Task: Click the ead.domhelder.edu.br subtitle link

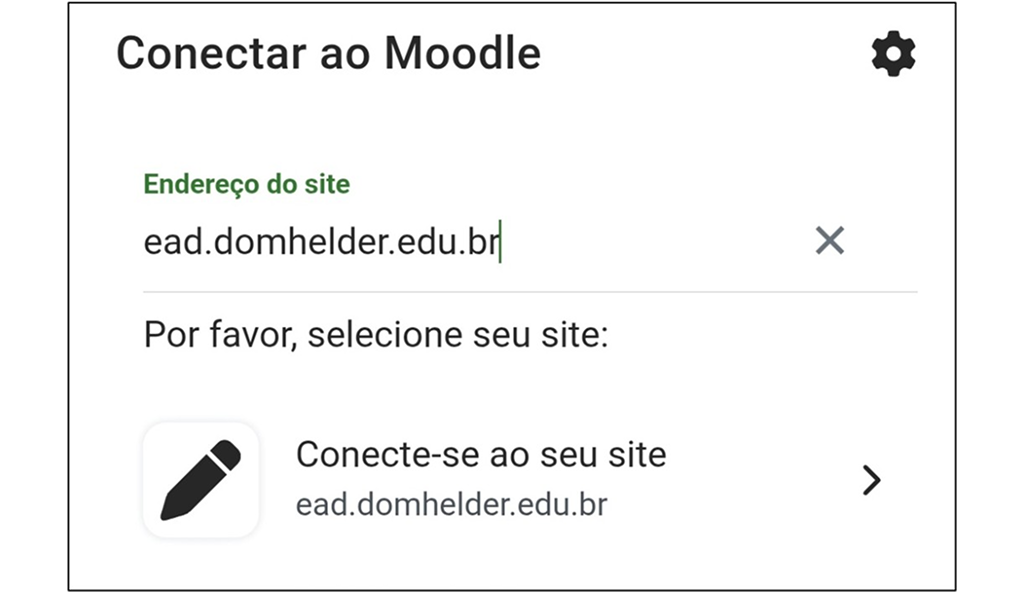Action: (x=451, y=504)
